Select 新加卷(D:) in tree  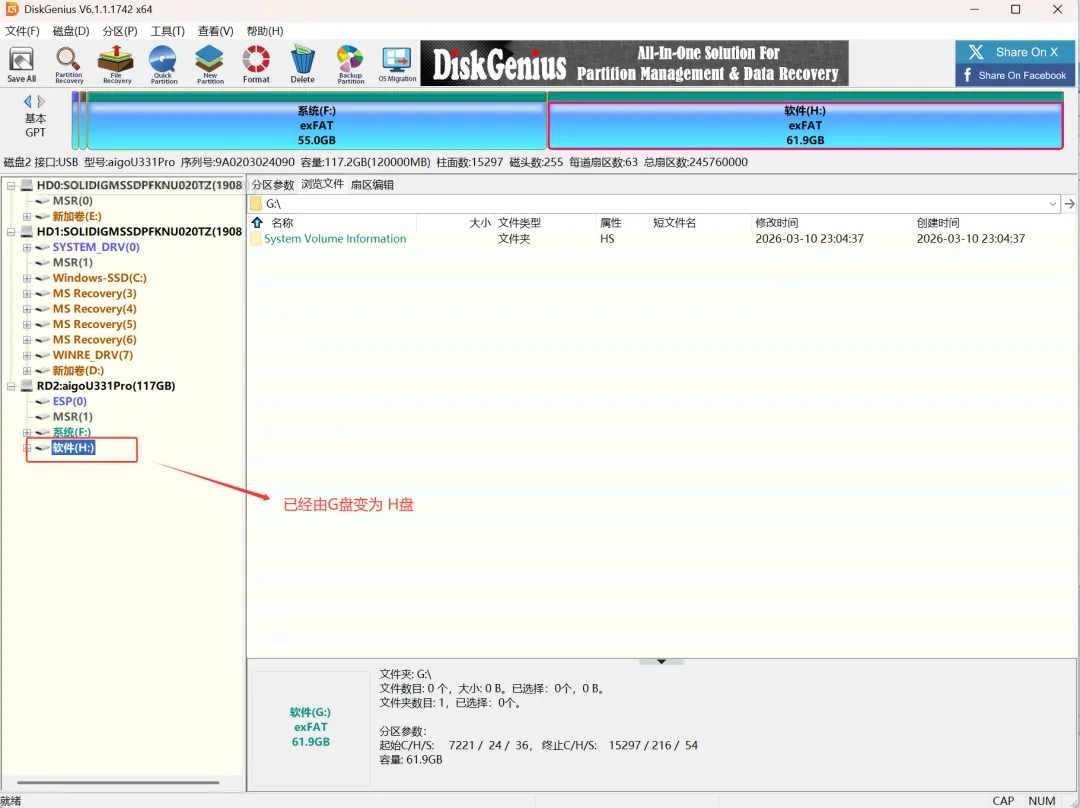[x=78, y=371]
